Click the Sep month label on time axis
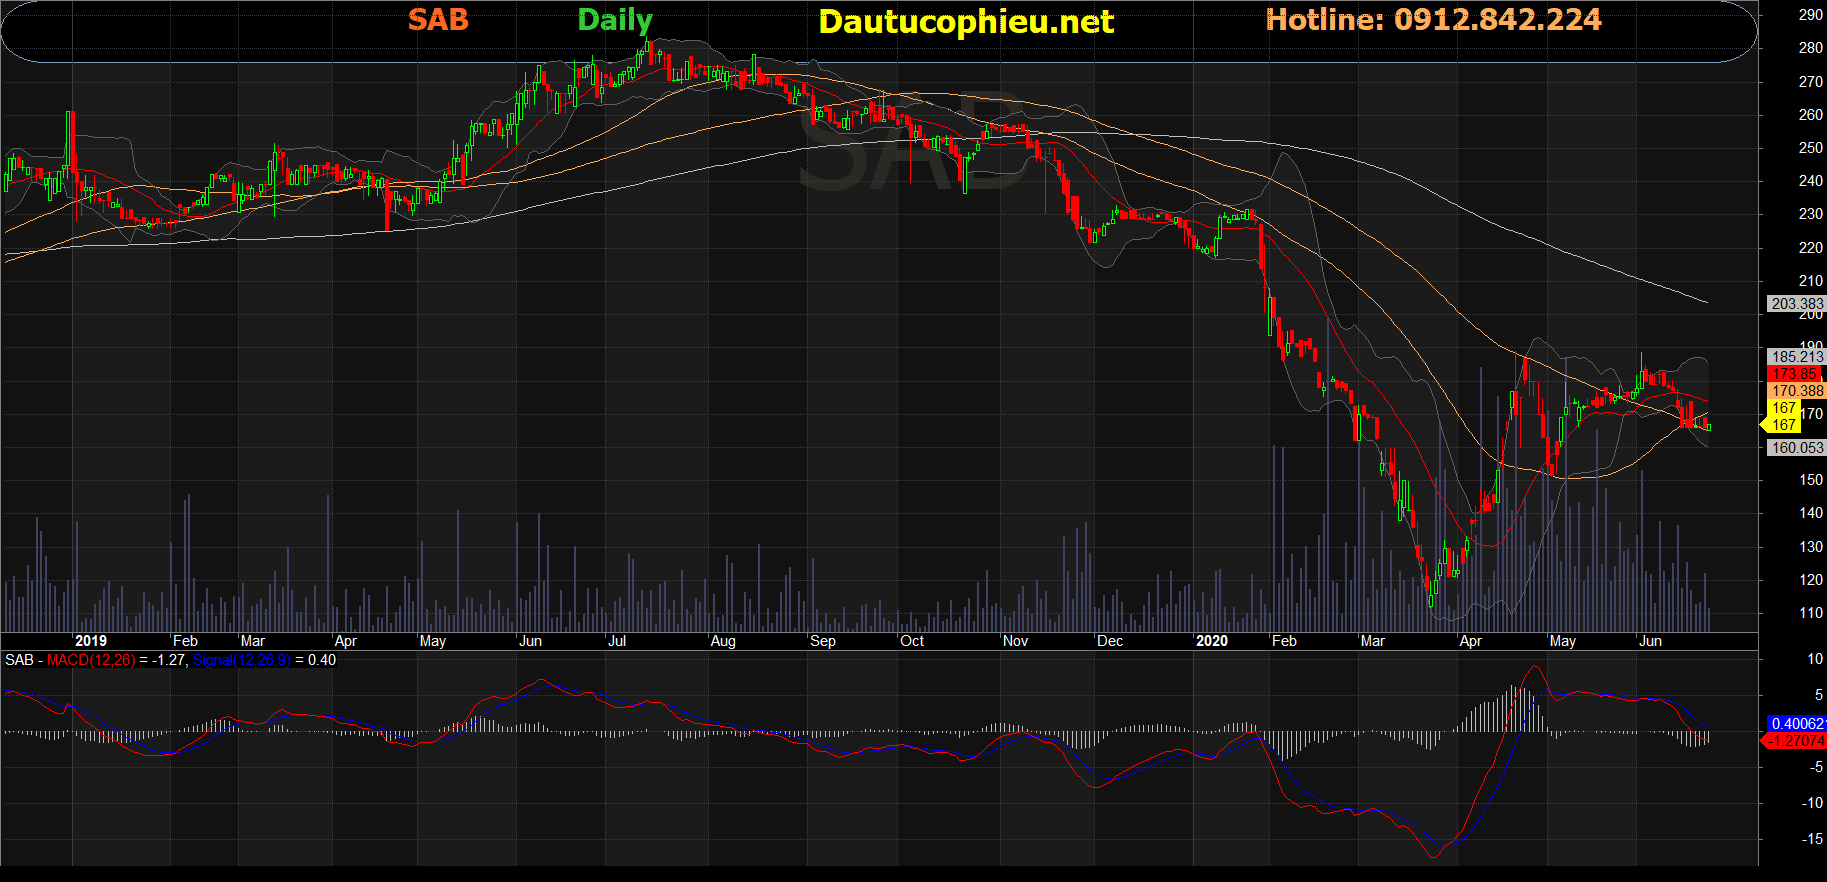The height and width of the screenshot is (882, 1827). click(x=823, y=641)
